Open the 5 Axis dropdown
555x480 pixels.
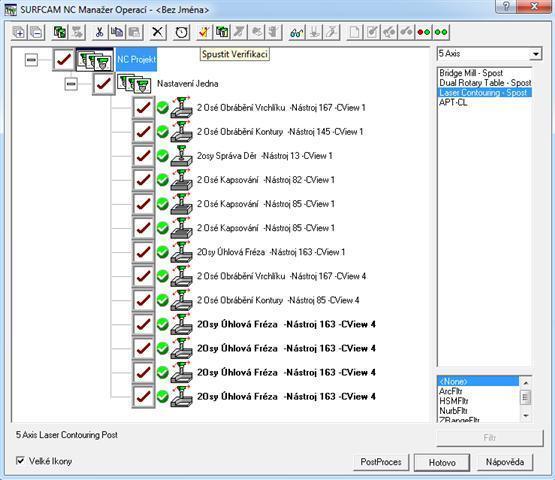(536, 54)
